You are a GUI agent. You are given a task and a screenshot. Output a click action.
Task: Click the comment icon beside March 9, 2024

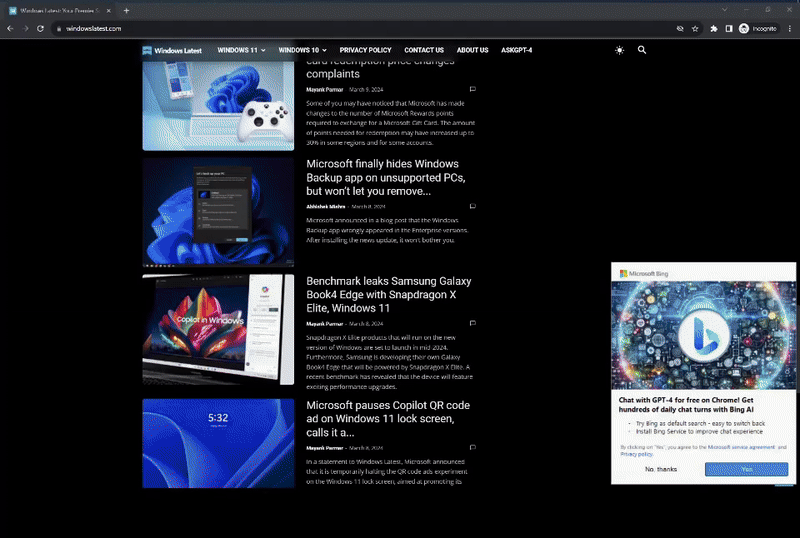[x=472, y=89]
